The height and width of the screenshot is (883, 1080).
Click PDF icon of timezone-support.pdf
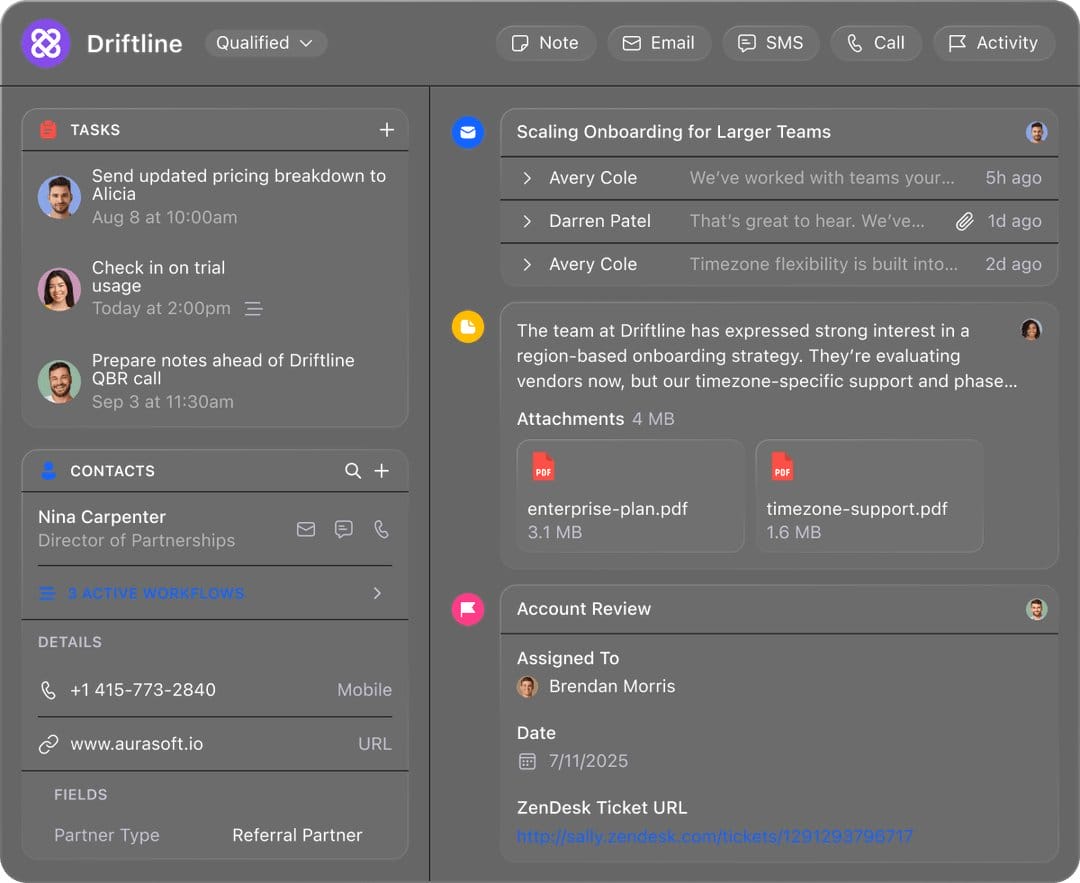point(782,466)
